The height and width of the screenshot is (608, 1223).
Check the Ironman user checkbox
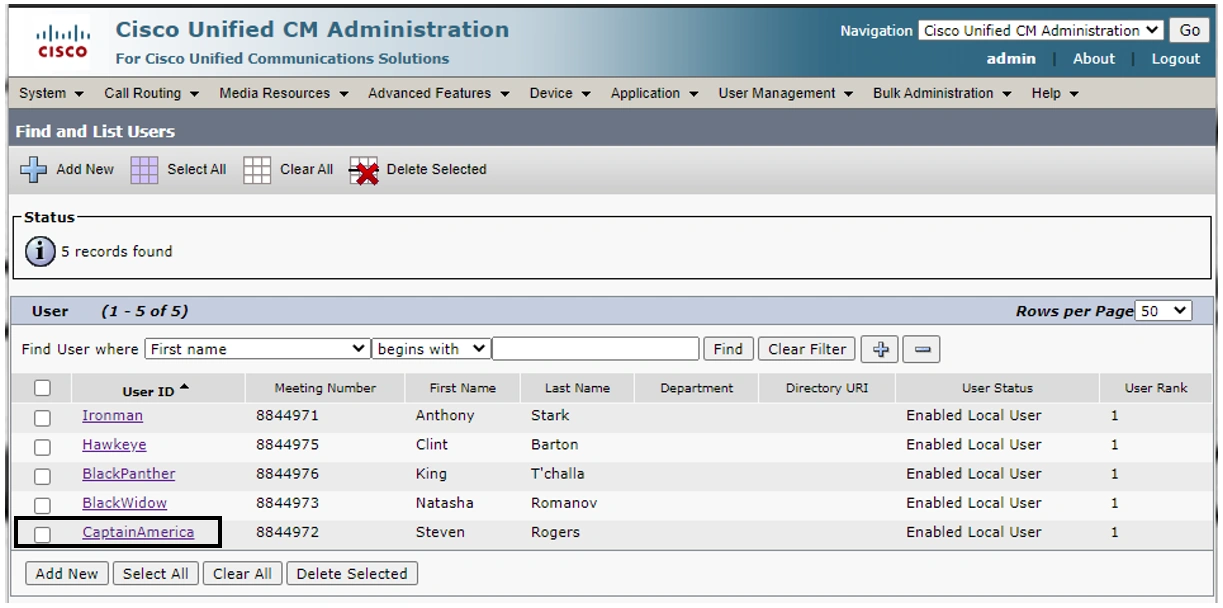coord(42,417)
